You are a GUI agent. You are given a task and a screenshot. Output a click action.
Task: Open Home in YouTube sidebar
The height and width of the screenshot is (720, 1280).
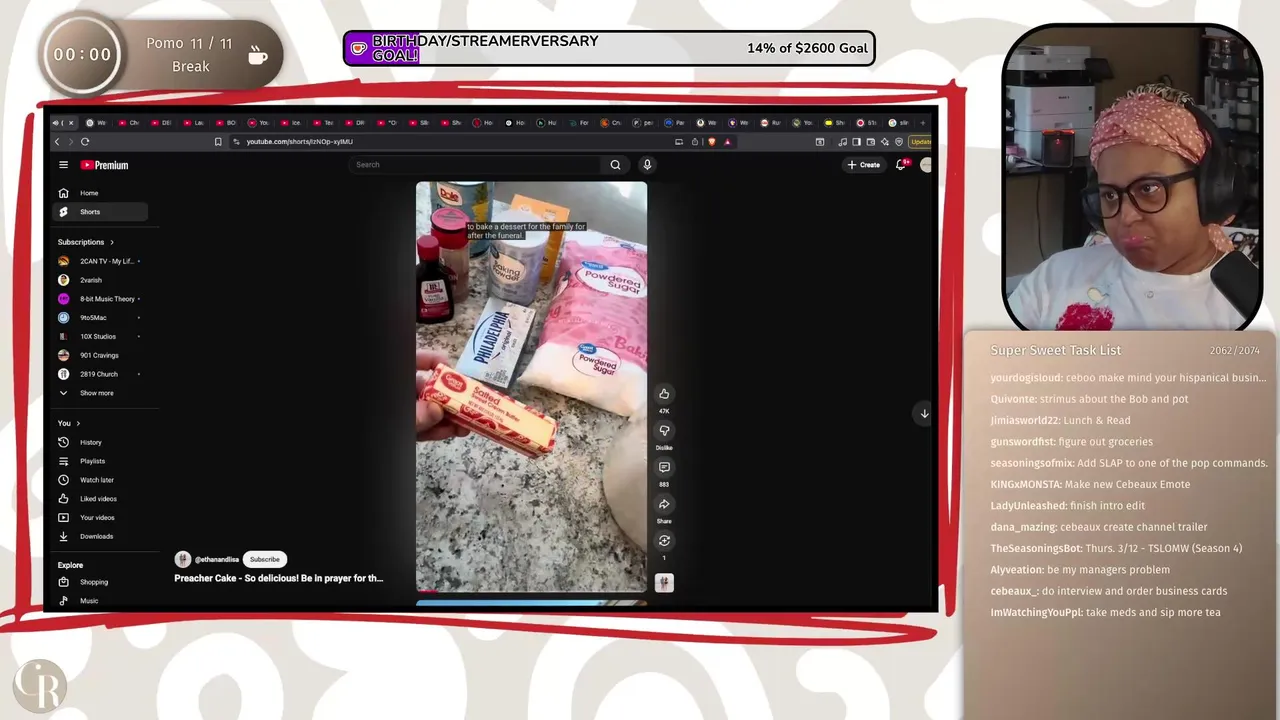pyautogui.click(x=101, y=193)
